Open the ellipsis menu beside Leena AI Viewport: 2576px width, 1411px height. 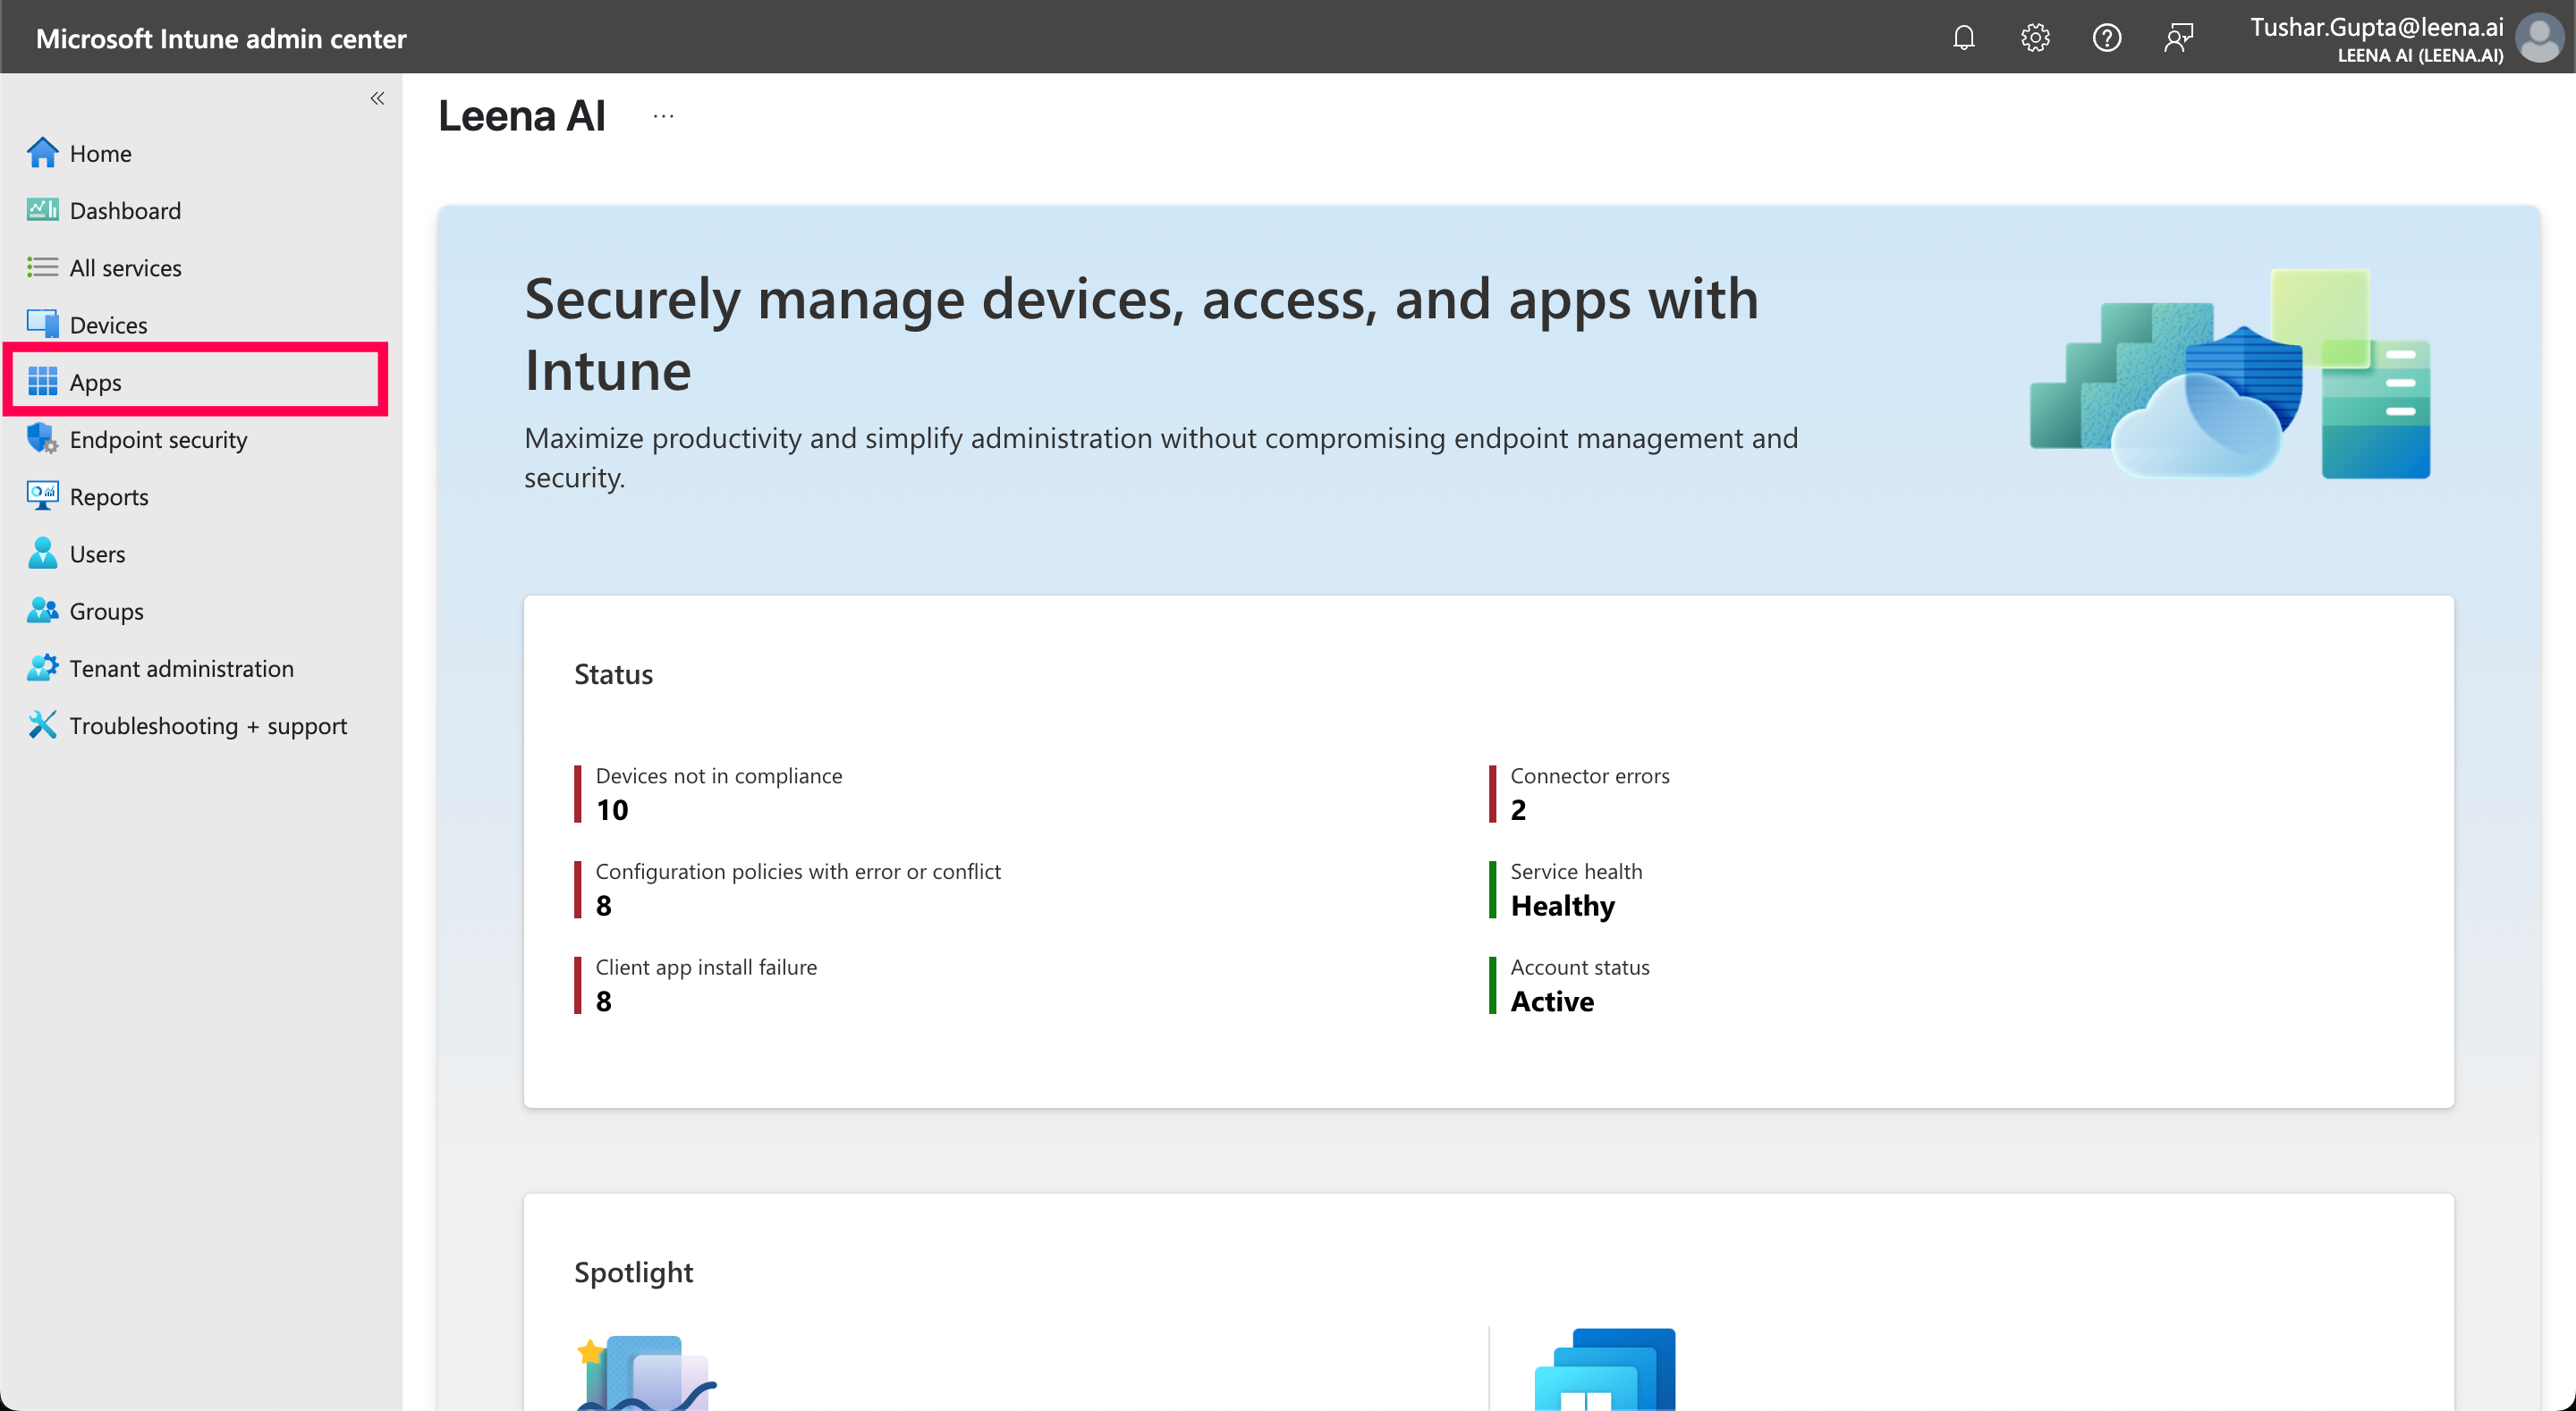click(x=663, y=116)
